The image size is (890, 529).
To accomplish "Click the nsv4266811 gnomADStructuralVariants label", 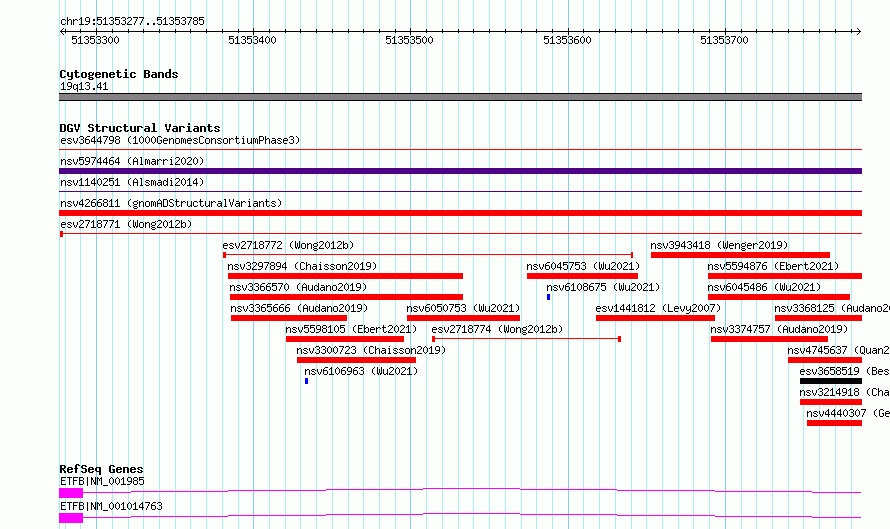I will point(171,203).
